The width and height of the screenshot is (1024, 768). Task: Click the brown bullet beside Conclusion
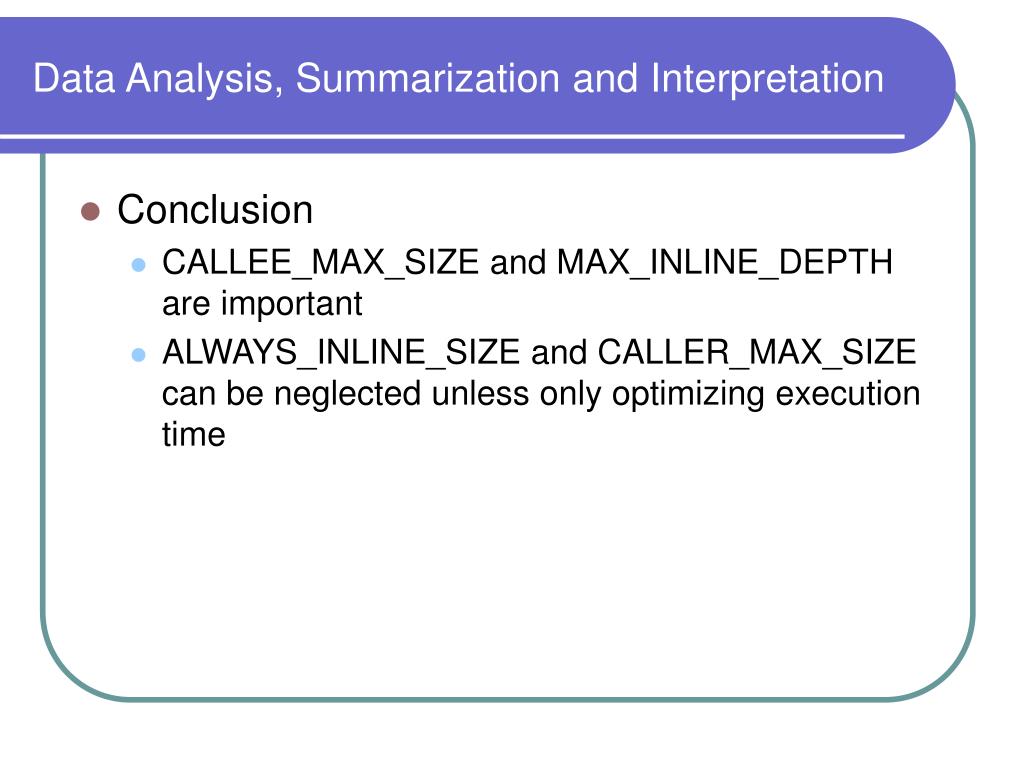tap(90, 212)
